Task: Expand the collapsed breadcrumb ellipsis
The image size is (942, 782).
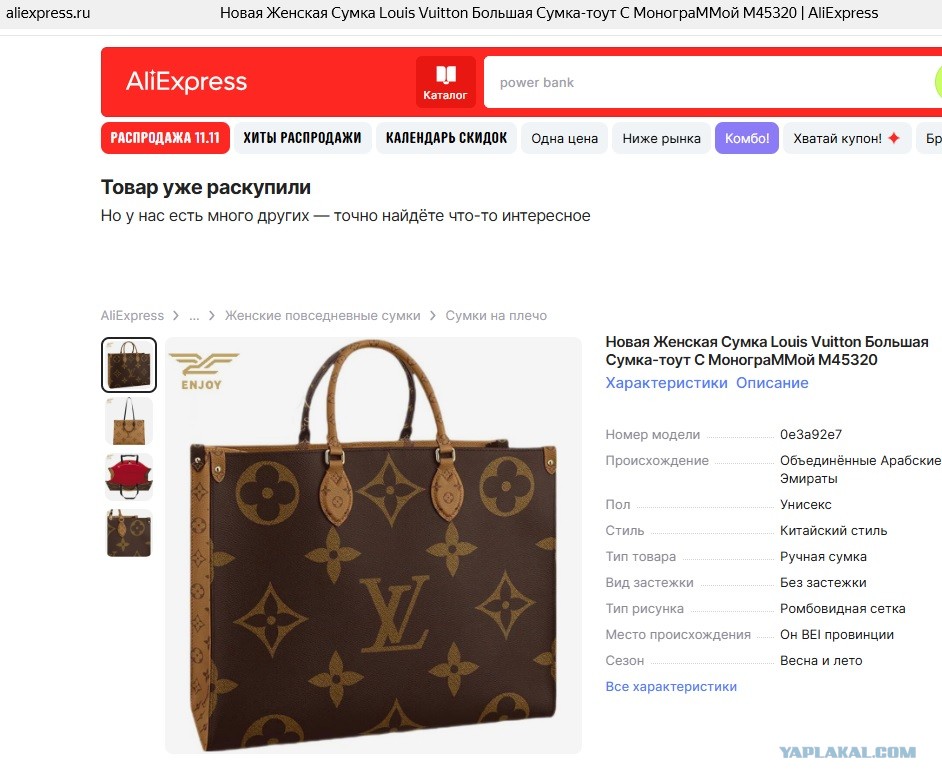Action: (x=194, y=315)
